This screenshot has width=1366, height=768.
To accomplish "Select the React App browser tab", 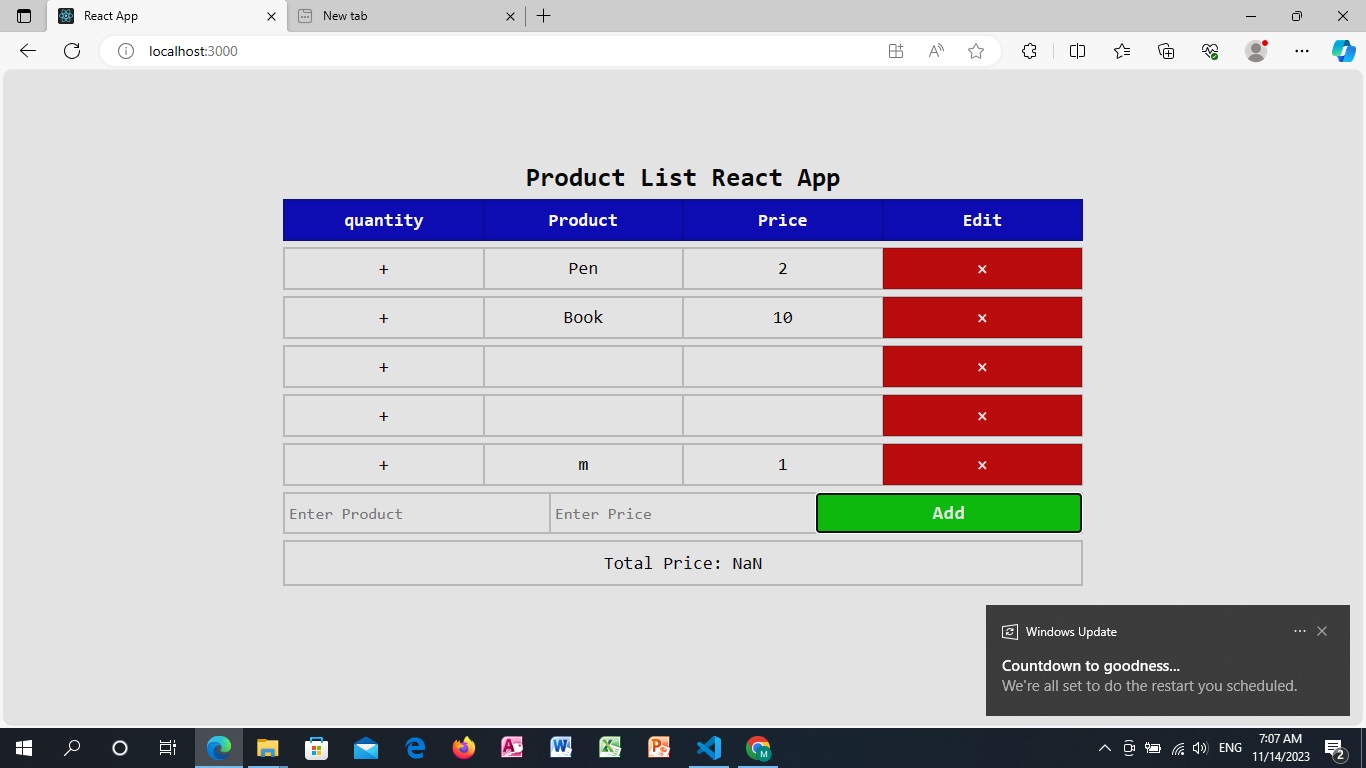I will pyautogui.click(x=165, y=16).
